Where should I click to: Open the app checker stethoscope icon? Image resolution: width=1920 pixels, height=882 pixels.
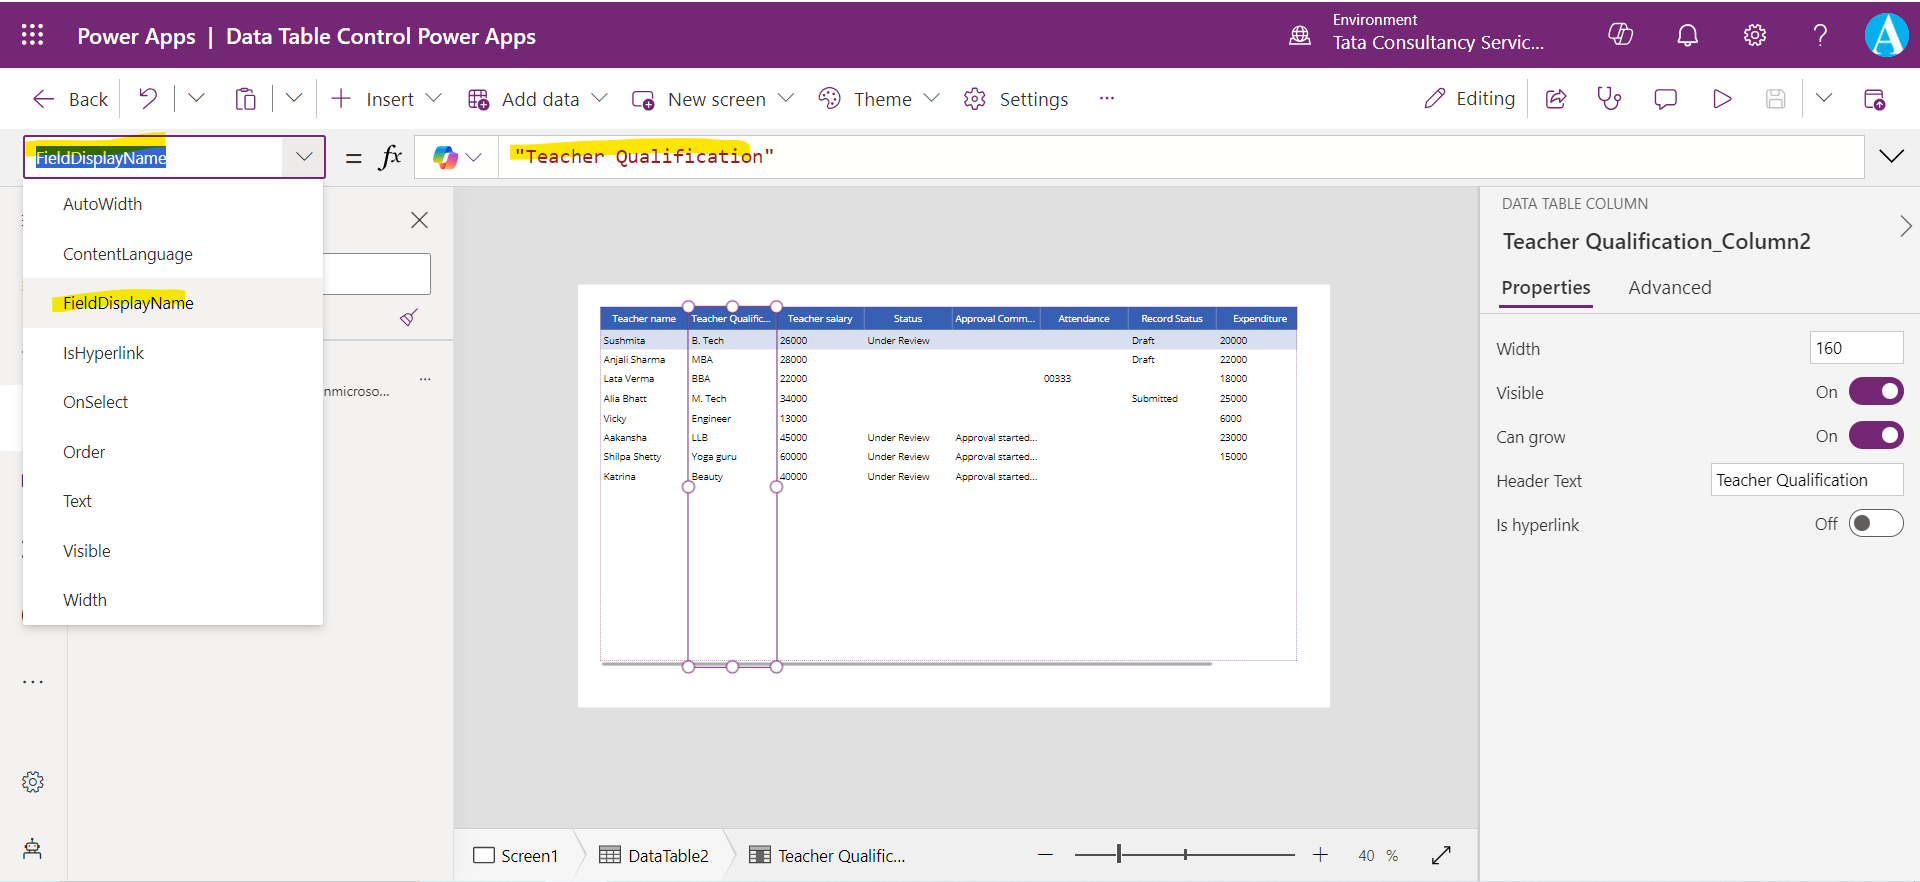pyautogui.click(x=1609, y=98)
